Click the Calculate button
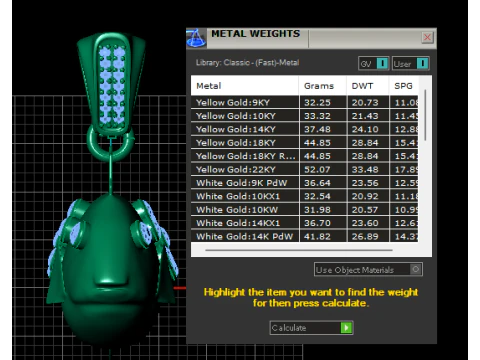The width and height of the screenshot is (480, 360). point(311,328)
